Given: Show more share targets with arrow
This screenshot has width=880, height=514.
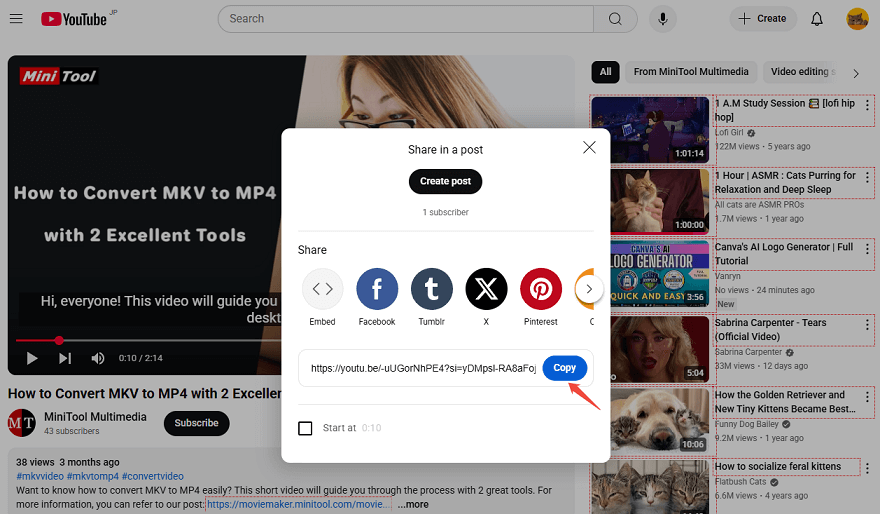Looking at the screenshot, I should 589,289.
